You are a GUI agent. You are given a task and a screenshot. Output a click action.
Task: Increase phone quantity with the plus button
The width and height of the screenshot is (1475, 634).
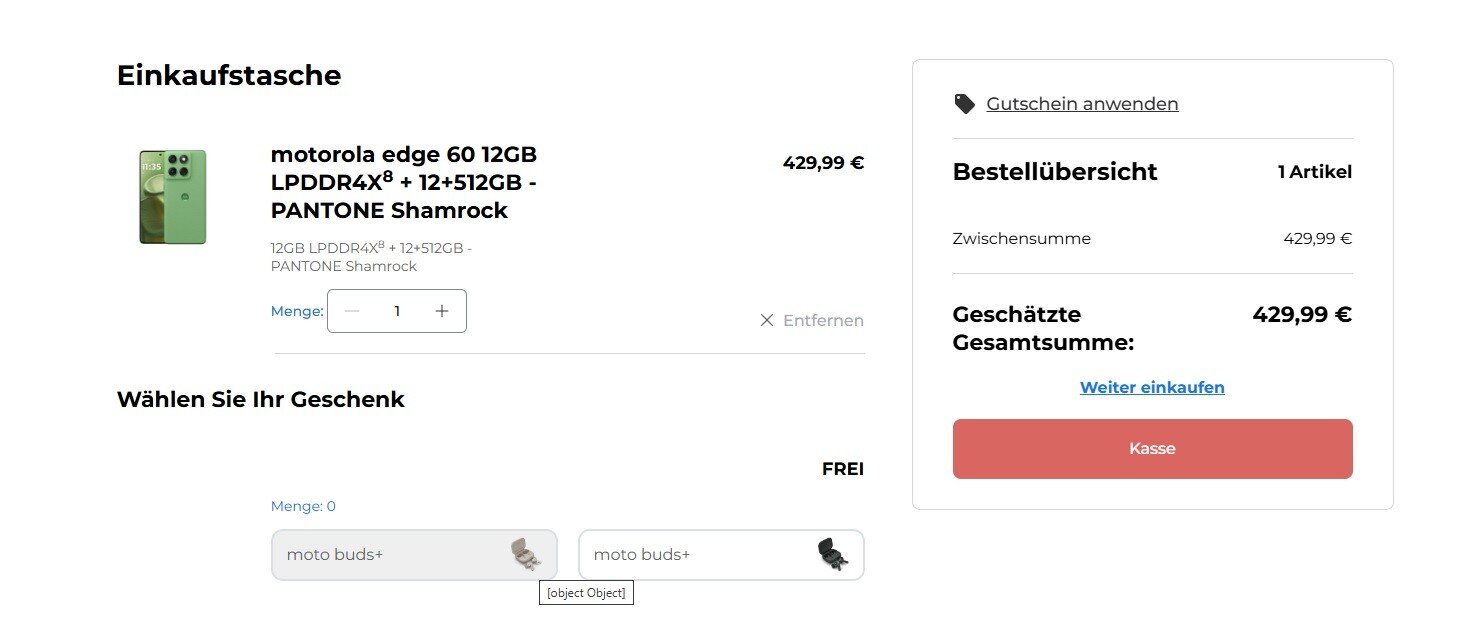click(442, 311)
